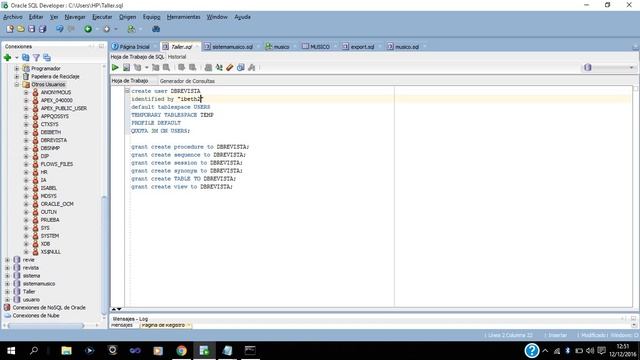Select Conexiones de NoSQL de Oracle
The image size is (640, 360).
[49, 307]
